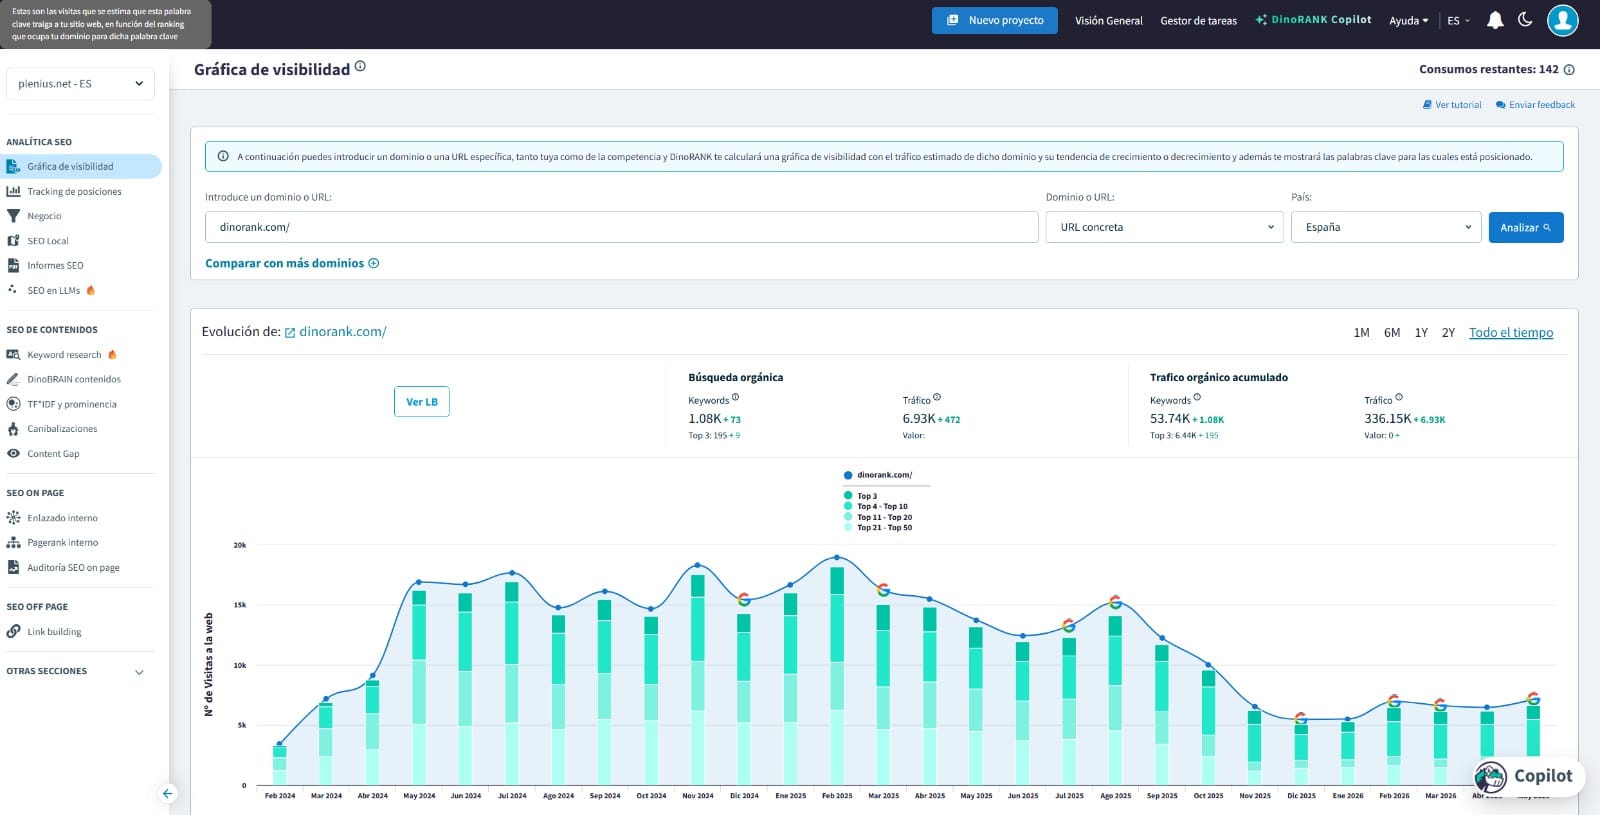Open the España country dropdown
Image resolution: width=1600 pixels, height=815 pixels.
(1385, 227)
